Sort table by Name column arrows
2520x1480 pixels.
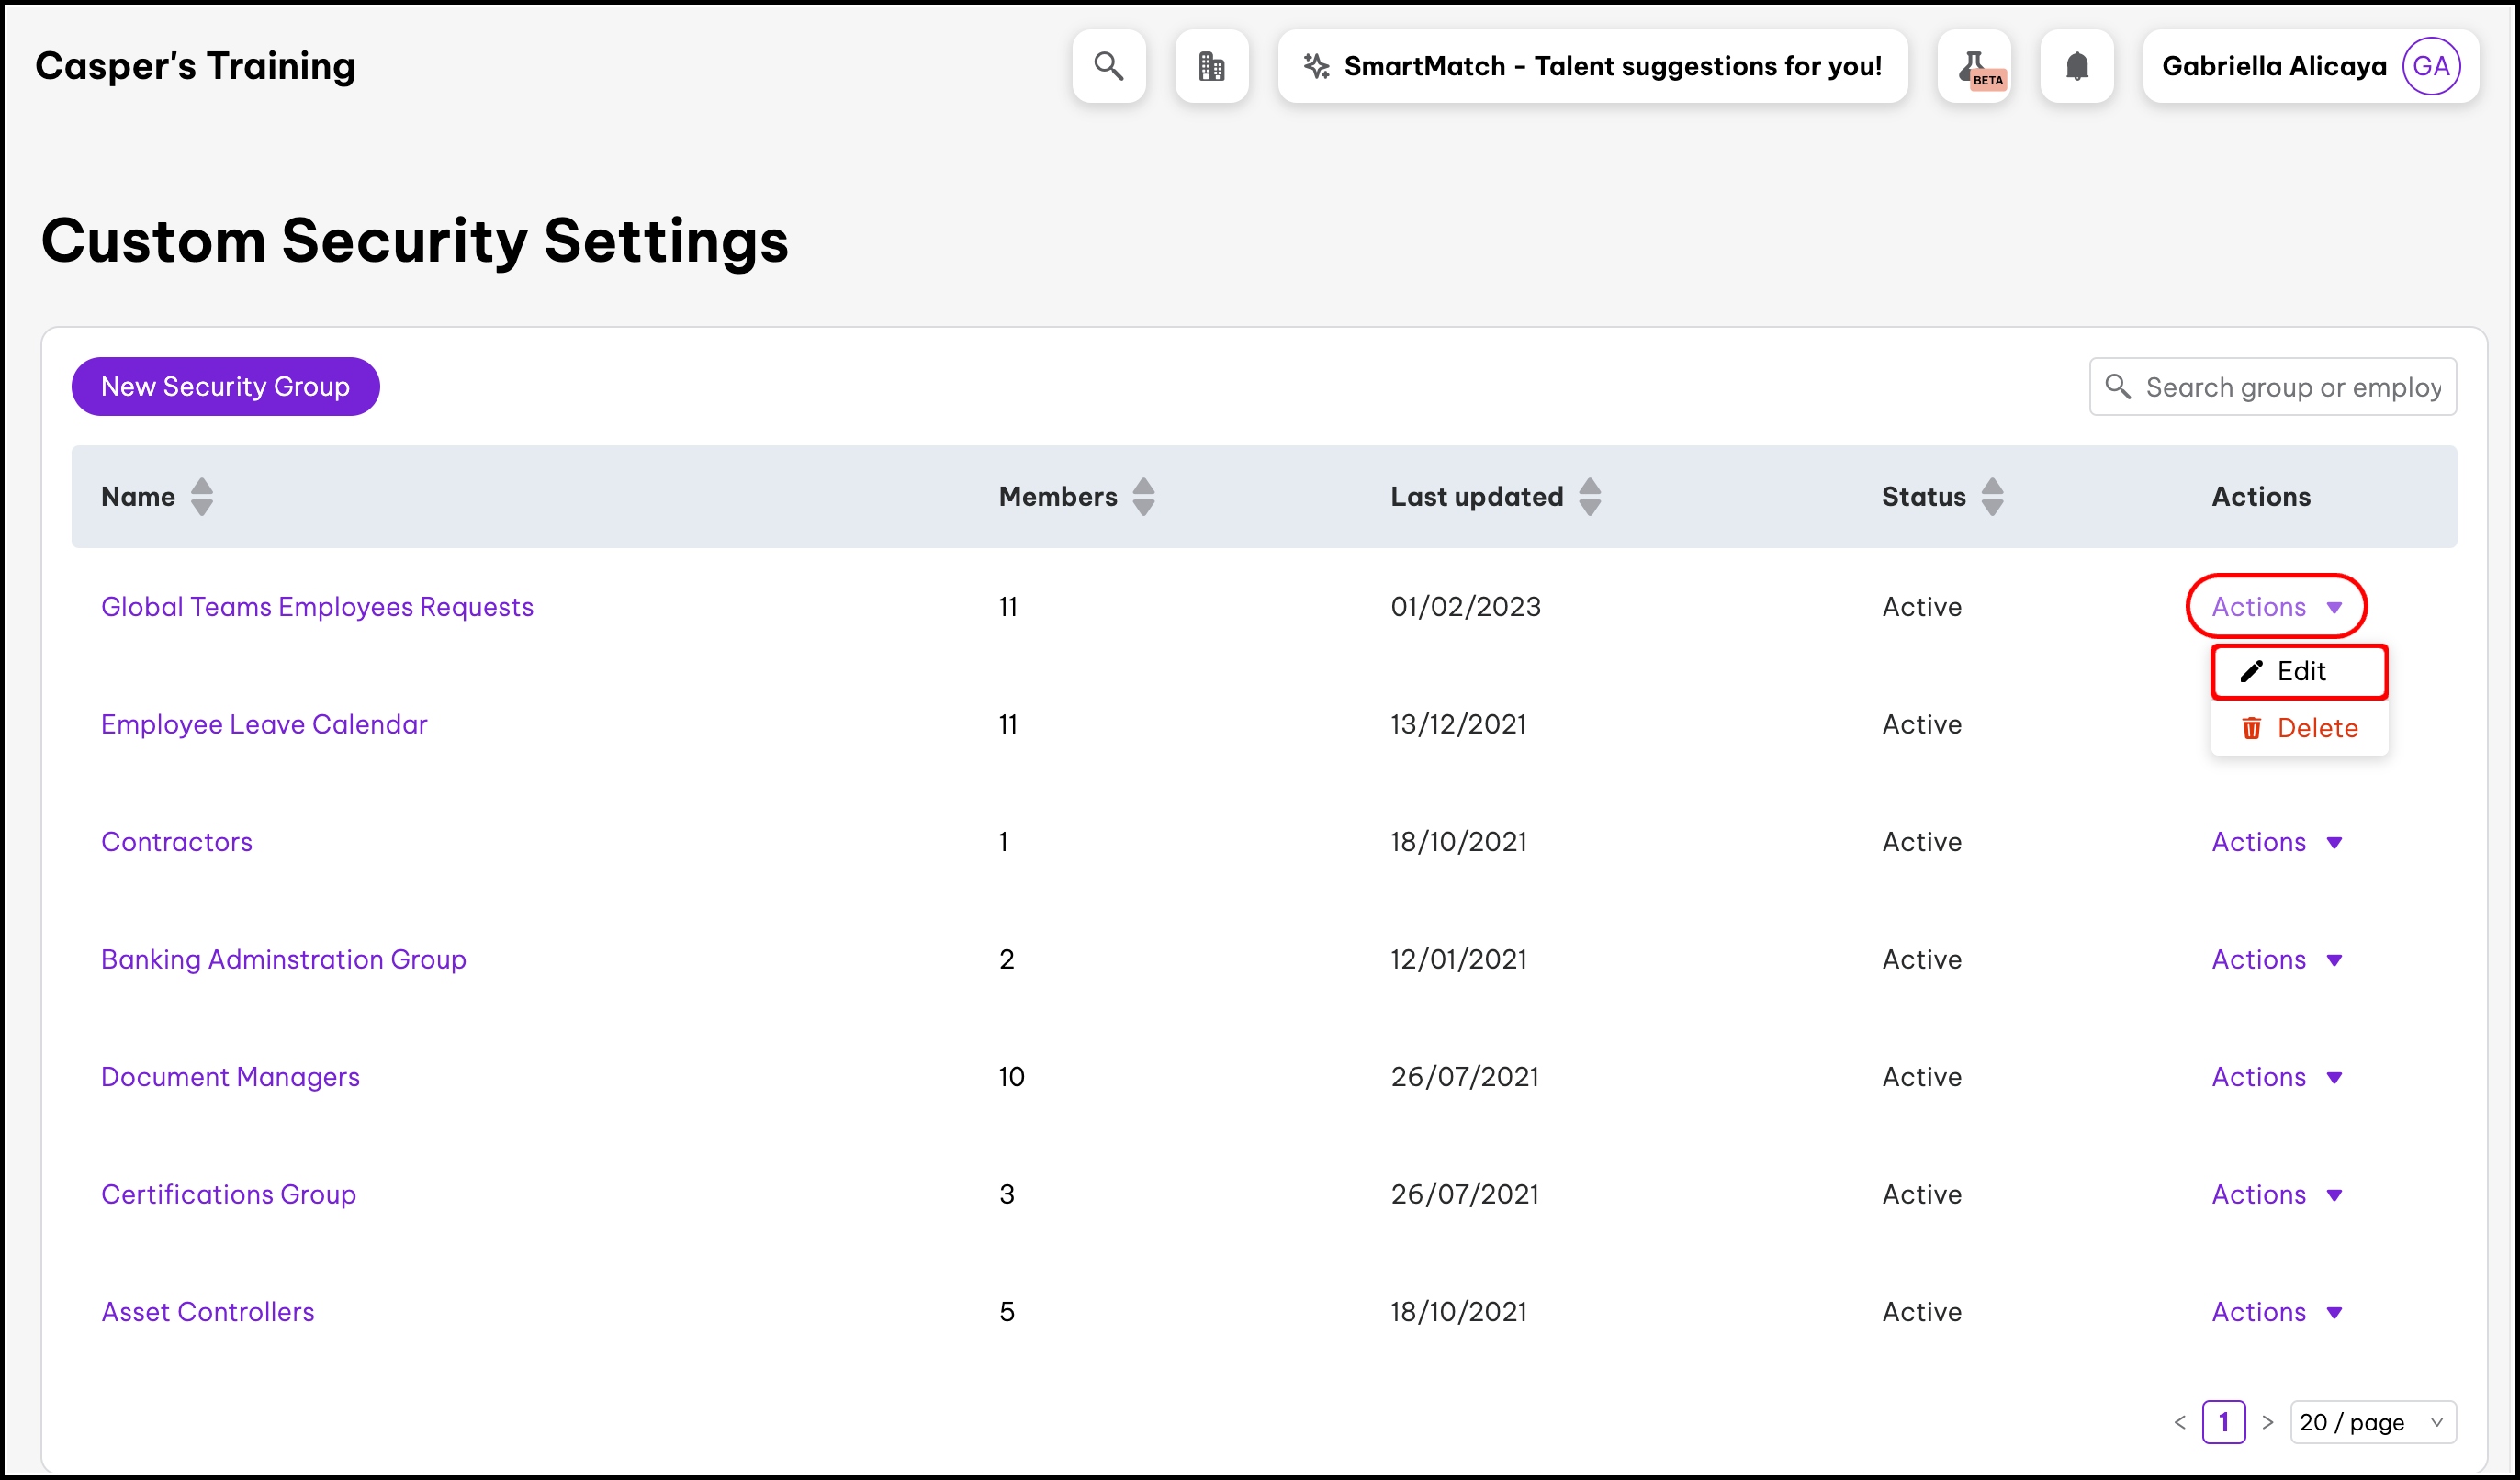click(202, 497)
